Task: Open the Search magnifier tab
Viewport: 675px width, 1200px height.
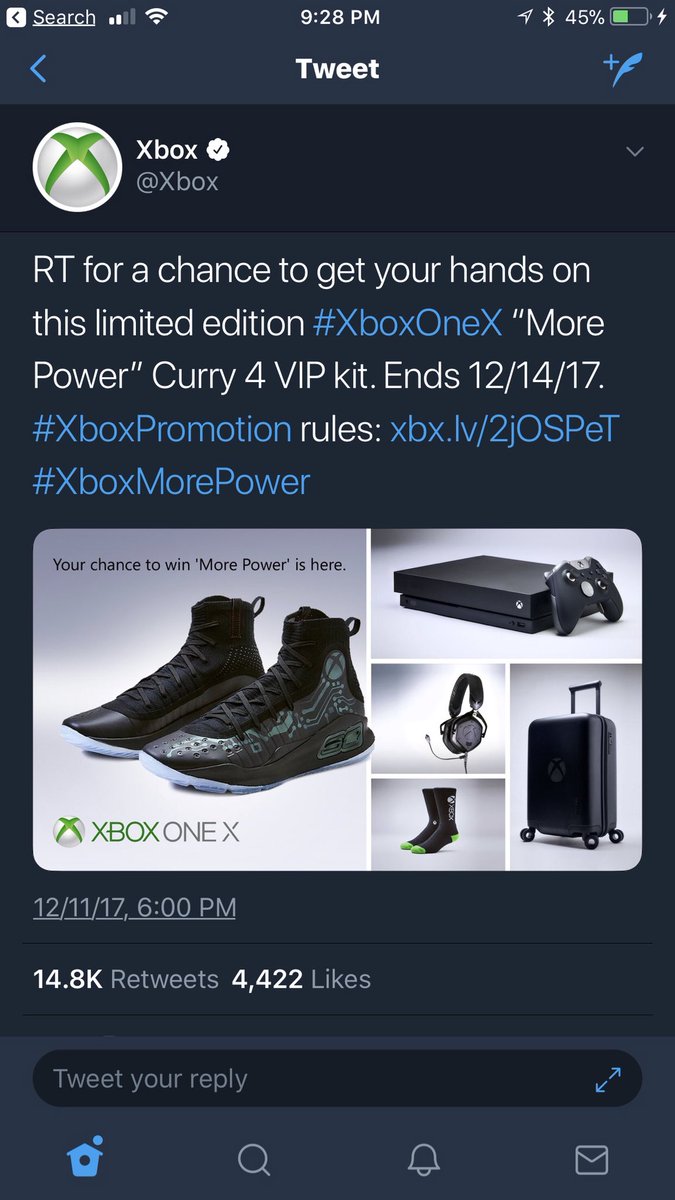Action: [254, 1159]
